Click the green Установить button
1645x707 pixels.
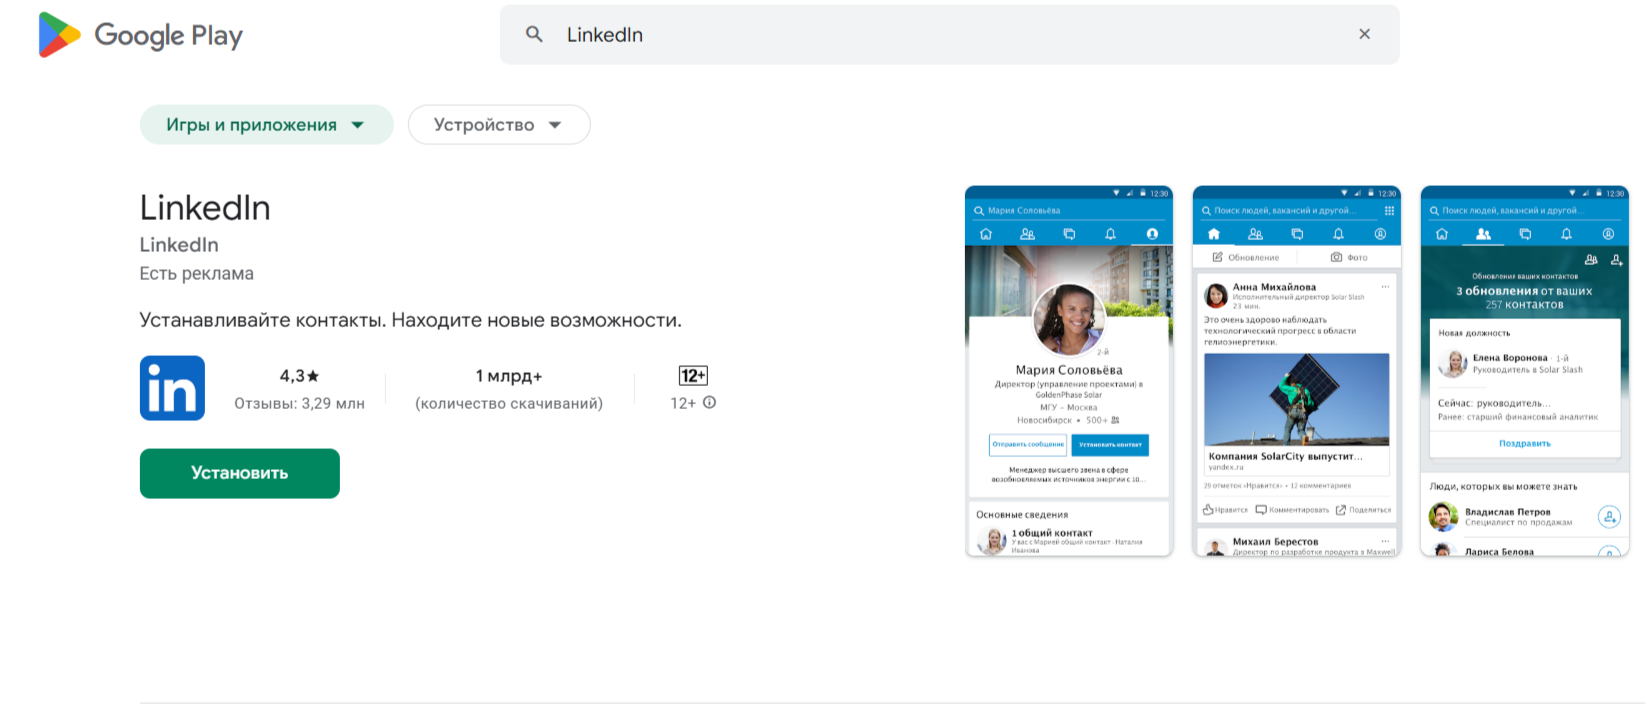240,473
